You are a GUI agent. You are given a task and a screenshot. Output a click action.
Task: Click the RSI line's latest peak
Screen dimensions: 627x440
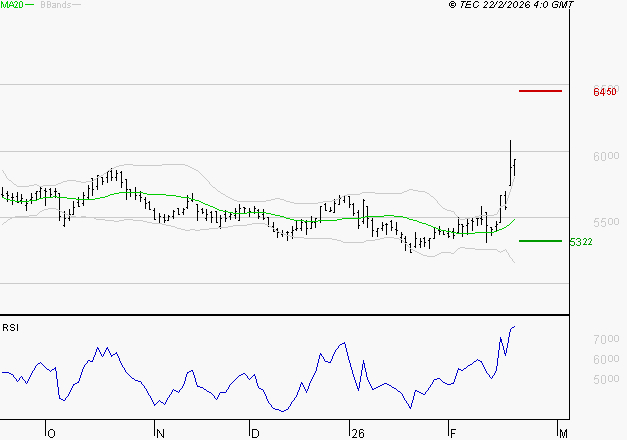(x=514, y=327)
